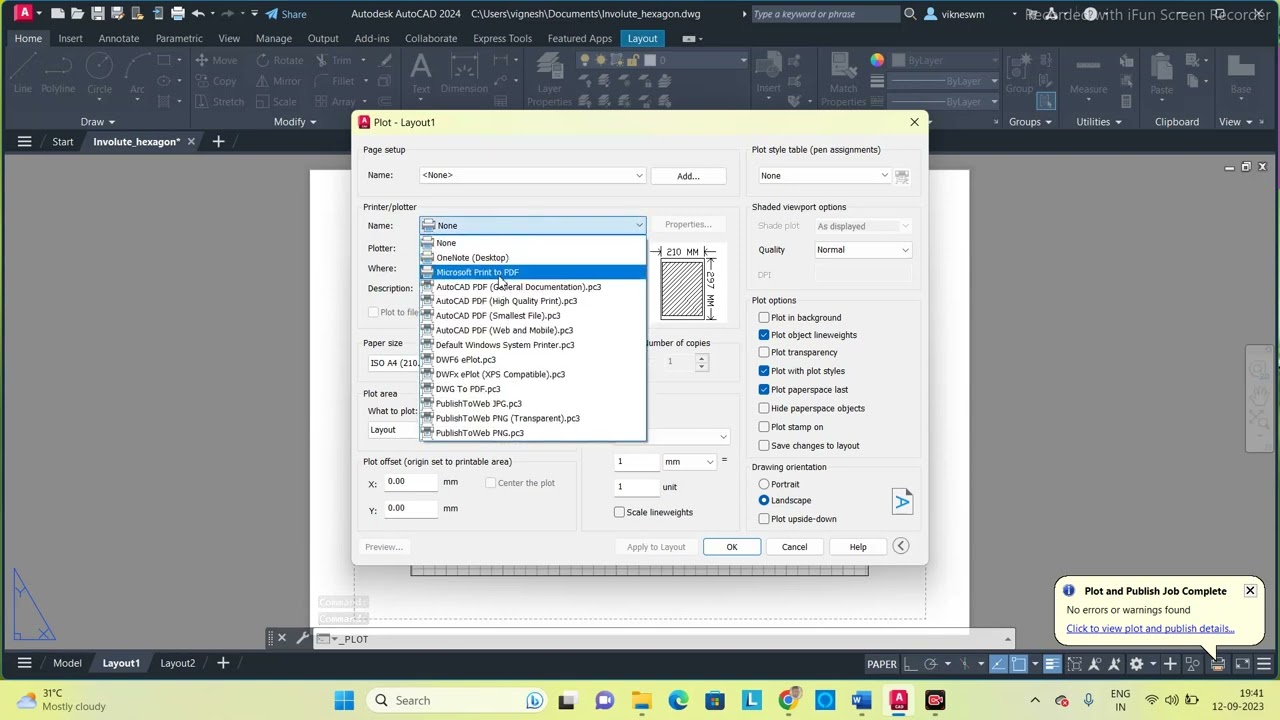The height and width of the screenshot is (720, 1280).
Task: Toggle Scale lineweights checkbox
Action: click(x=619, y=512)
